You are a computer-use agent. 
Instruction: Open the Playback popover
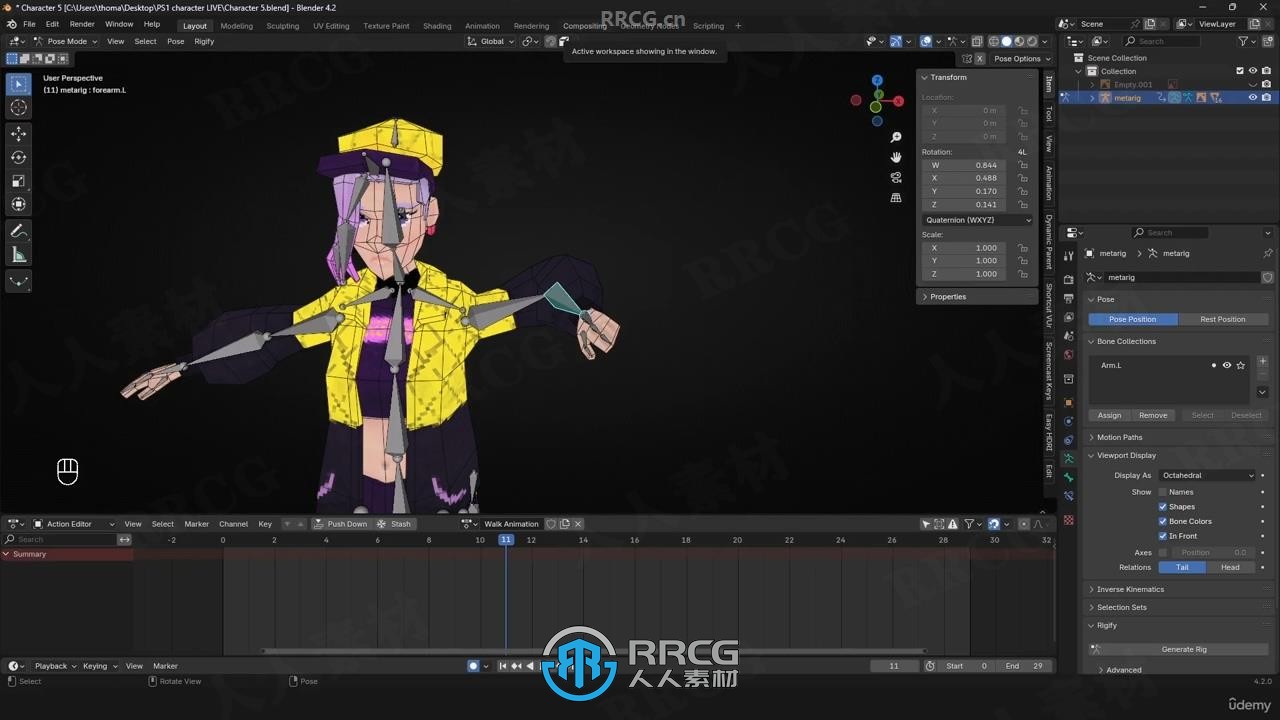coord(55,666)
